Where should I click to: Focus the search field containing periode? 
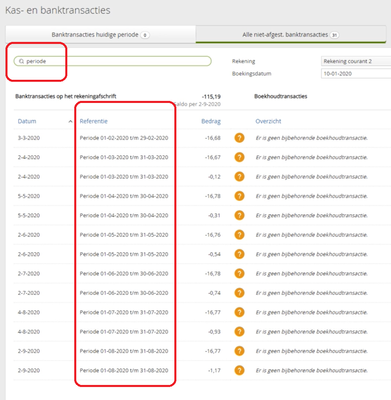tap(113, 61)
